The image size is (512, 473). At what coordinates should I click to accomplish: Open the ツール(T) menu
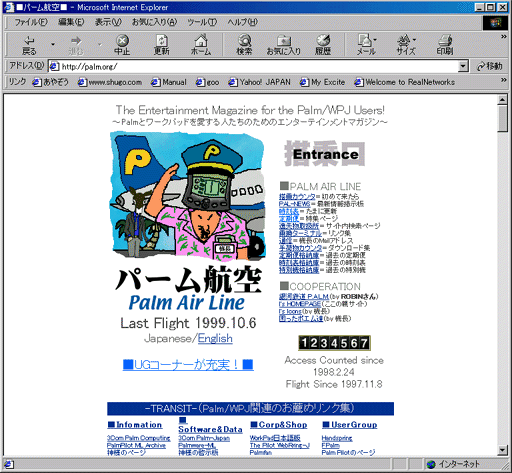click(202, 22)
